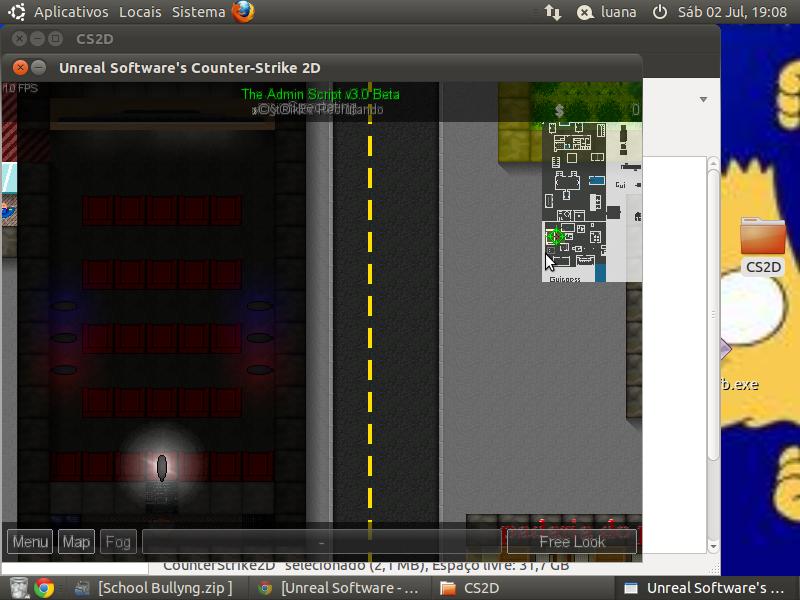Open the CS2D folder on the desktop
800x600 pixels.
click(763, 245)
